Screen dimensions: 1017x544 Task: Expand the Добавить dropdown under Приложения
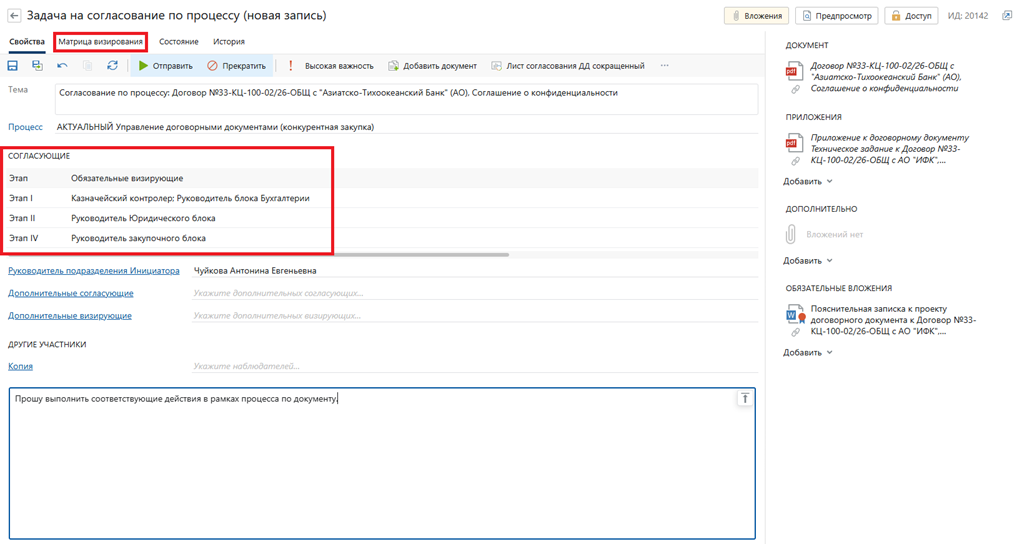point(808,182)
